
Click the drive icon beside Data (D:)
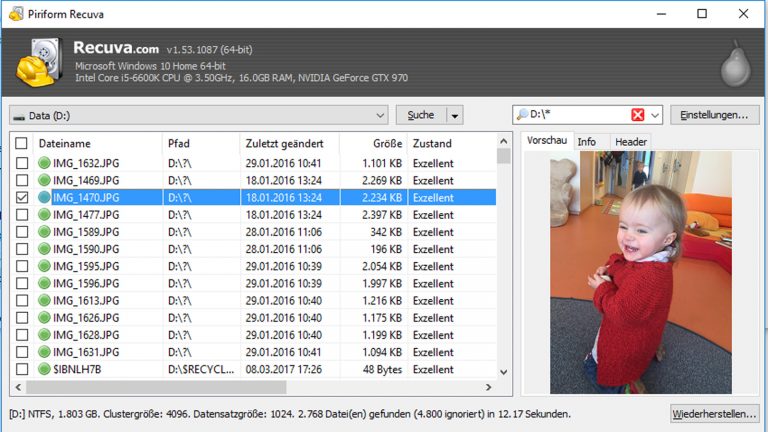(19, 116)
